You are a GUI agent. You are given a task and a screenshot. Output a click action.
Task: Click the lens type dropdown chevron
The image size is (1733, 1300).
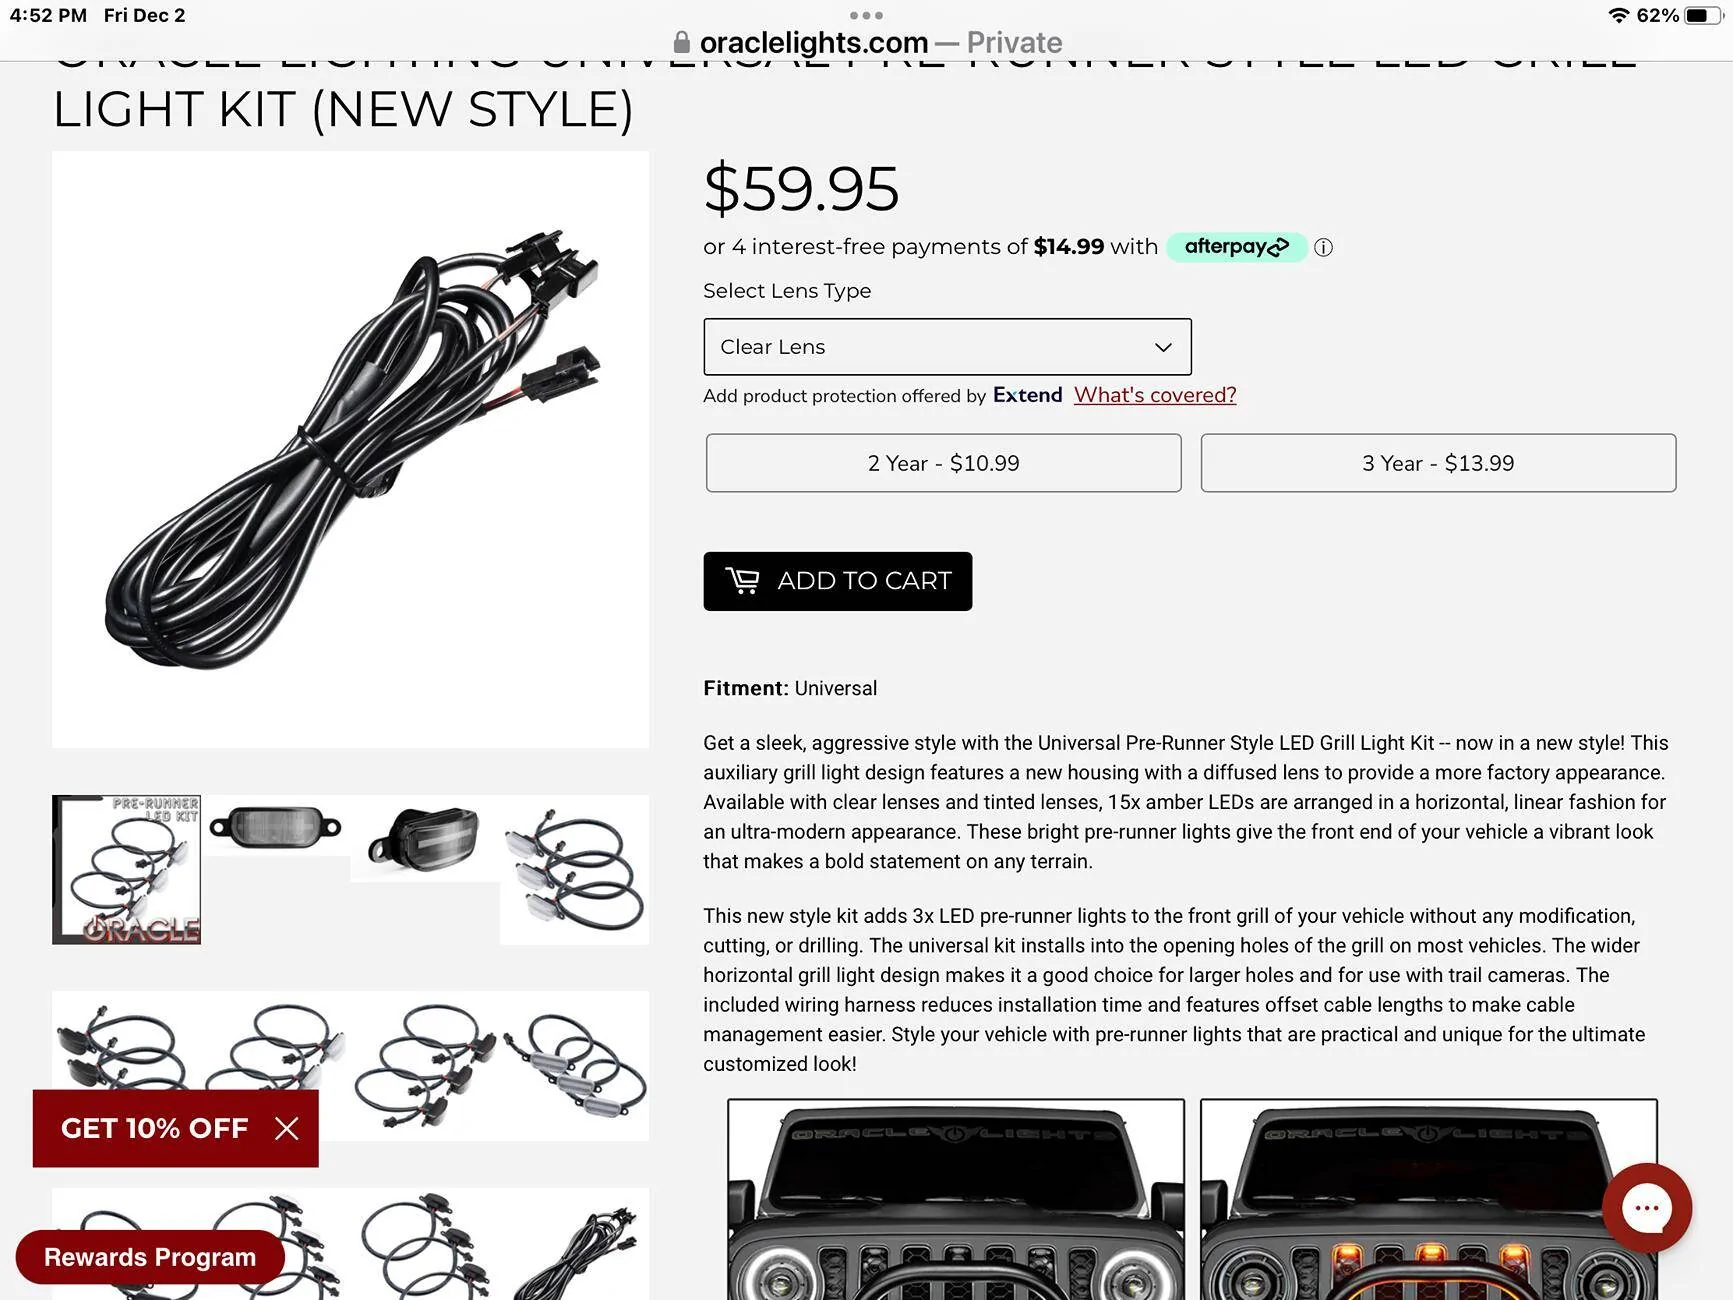1163,347
